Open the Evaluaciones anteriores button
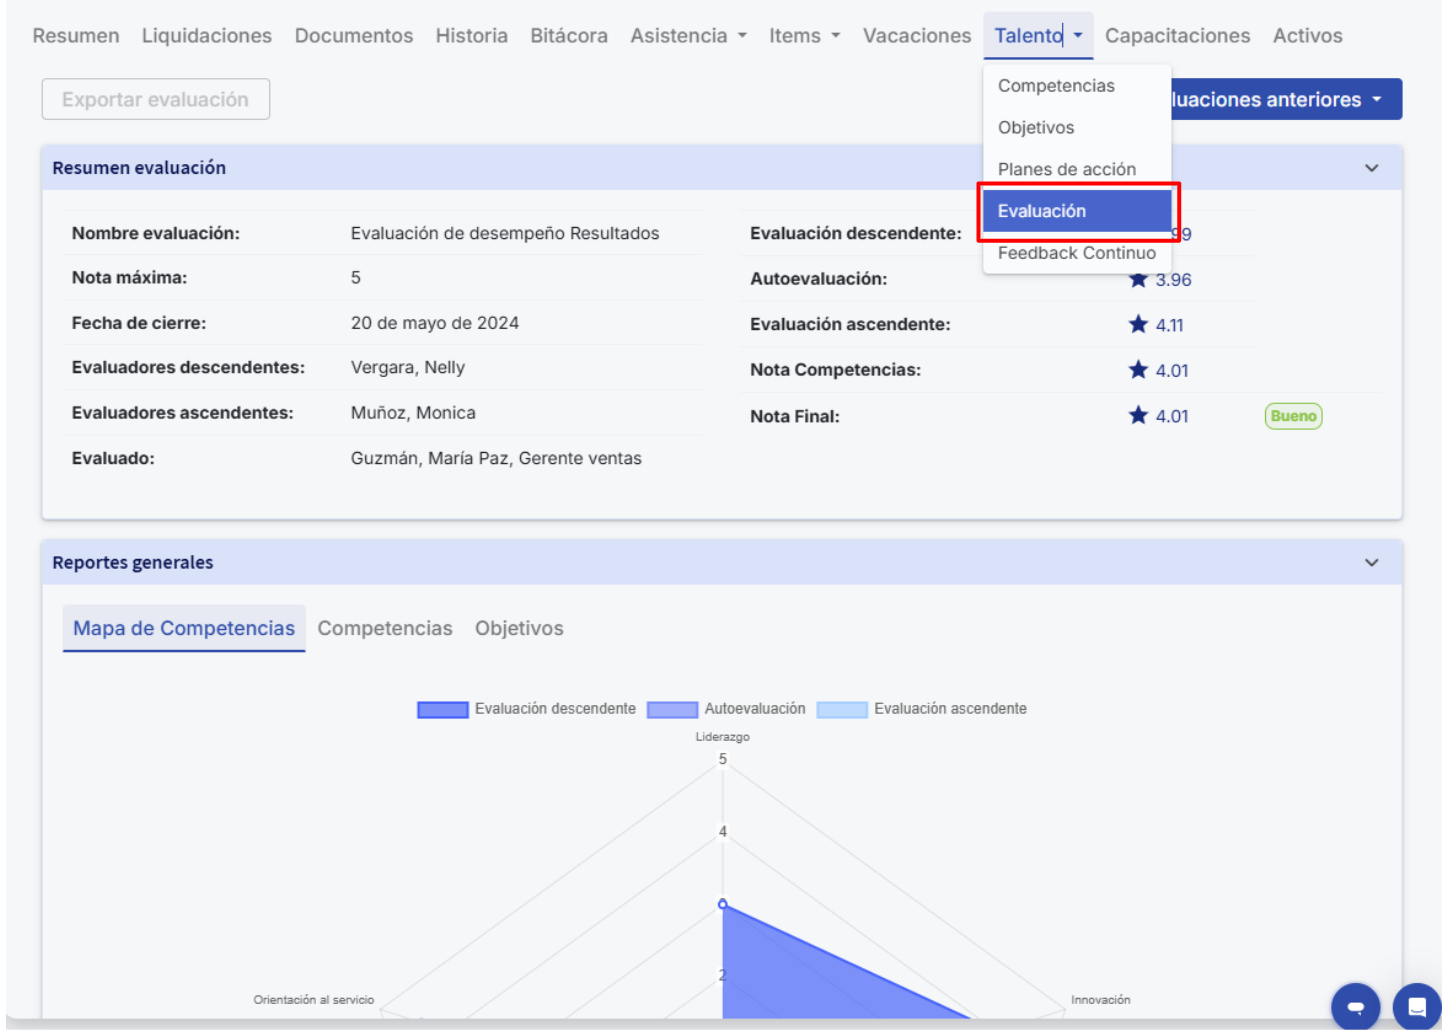 point(1285,100)
